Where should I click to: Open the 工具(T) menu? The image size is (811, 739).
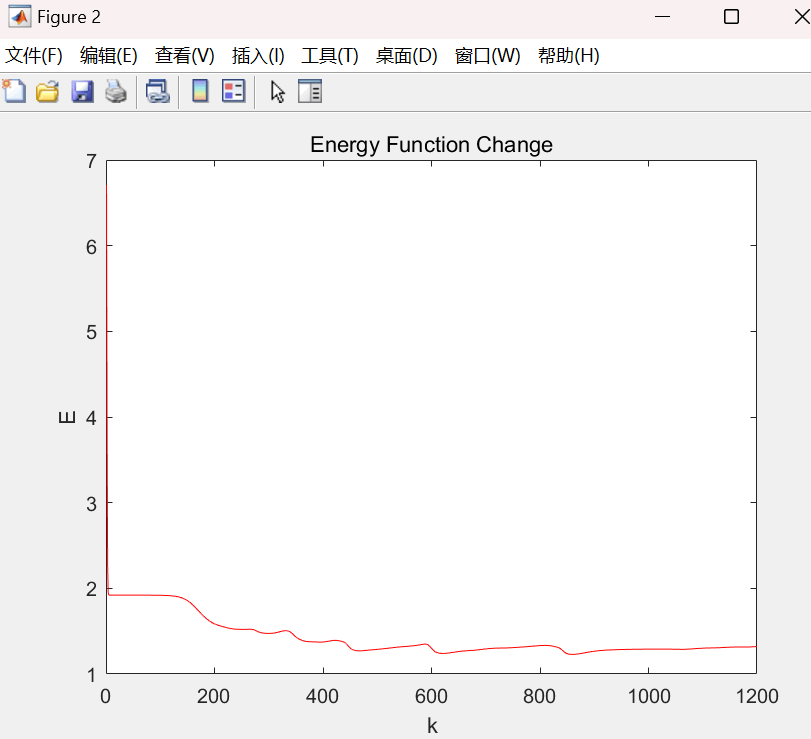click(x=329, y=56)
